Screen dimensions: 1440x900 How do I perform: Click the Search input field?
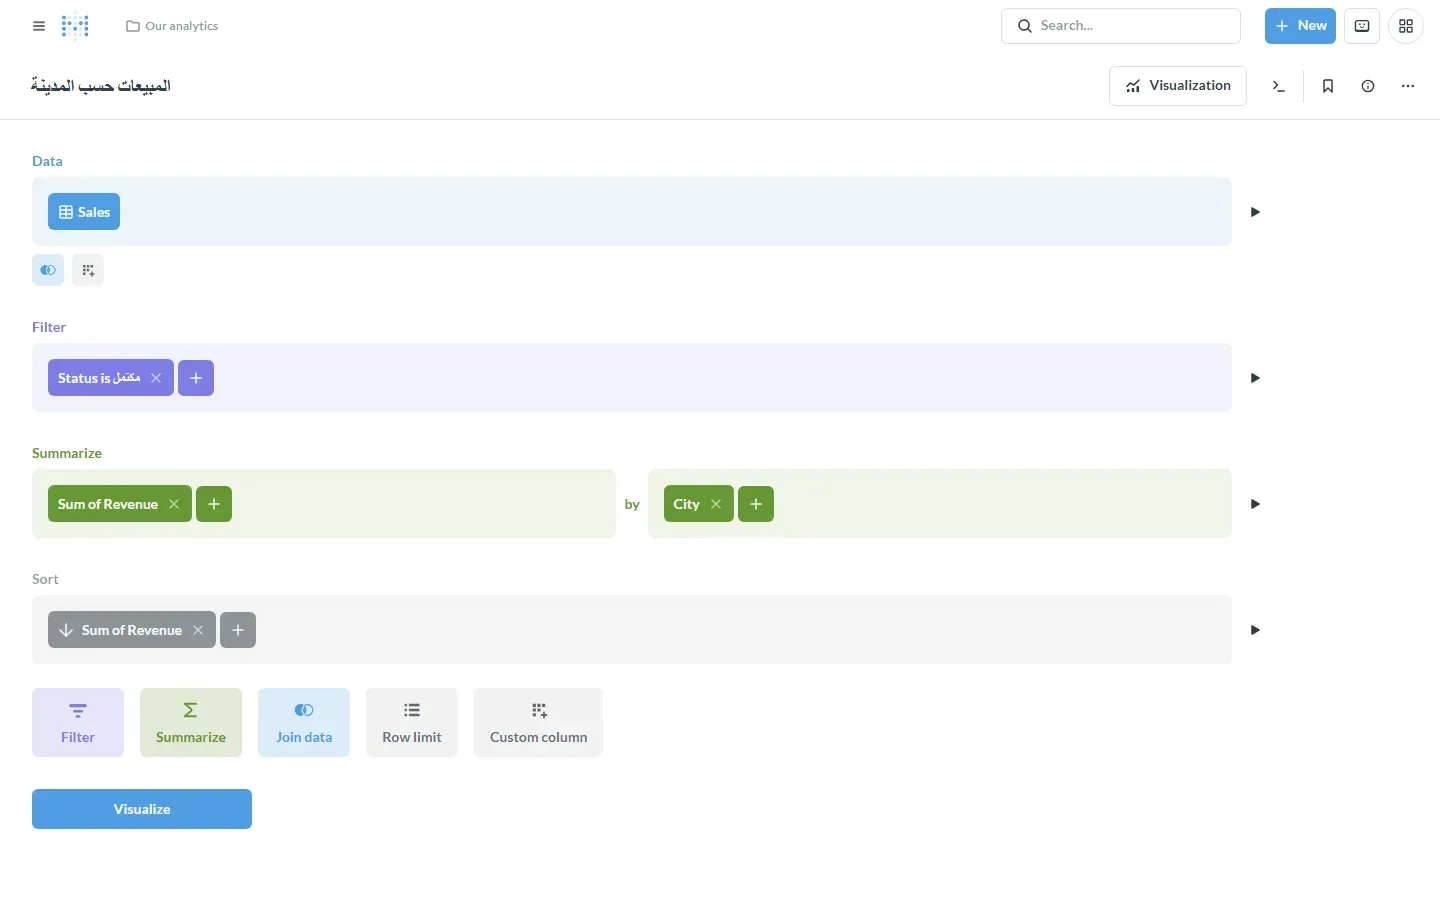tap(1120, 26)
